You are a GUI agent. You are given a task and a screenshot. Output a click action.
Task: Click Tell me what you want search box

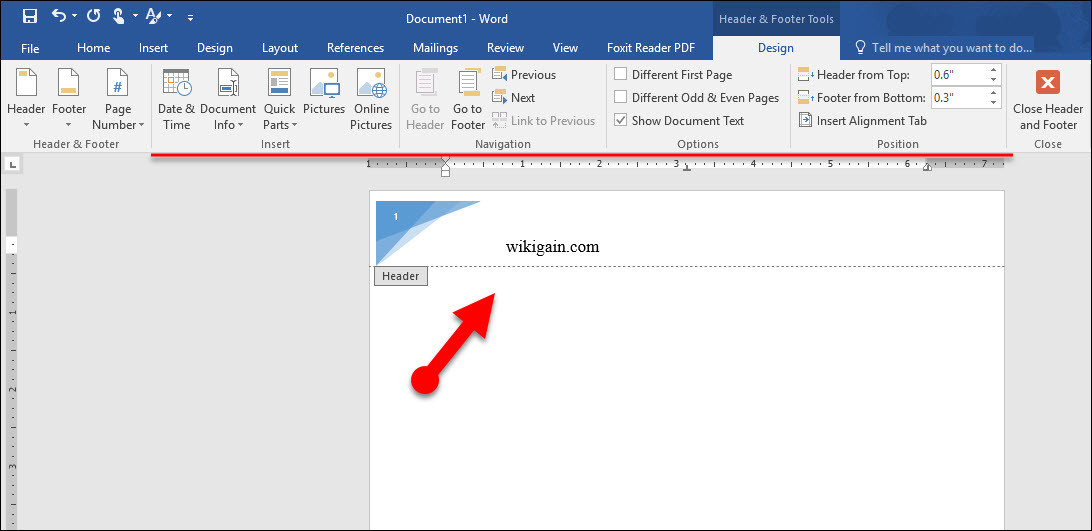pyautogui.click(x=950, y=48)
